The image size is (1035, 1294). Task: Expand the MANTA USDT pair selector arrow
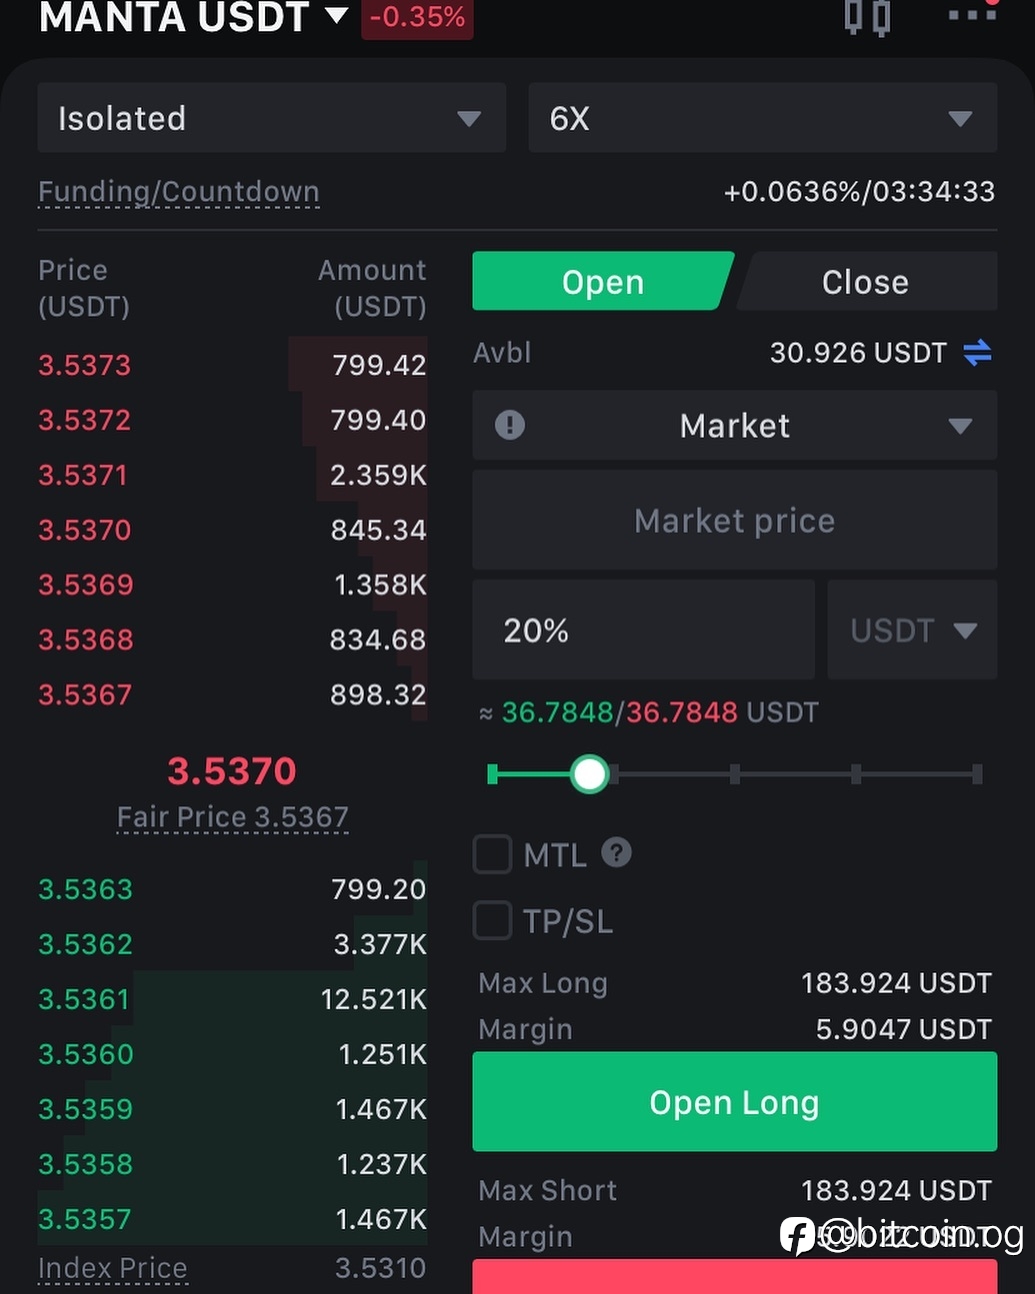[336, 16]
